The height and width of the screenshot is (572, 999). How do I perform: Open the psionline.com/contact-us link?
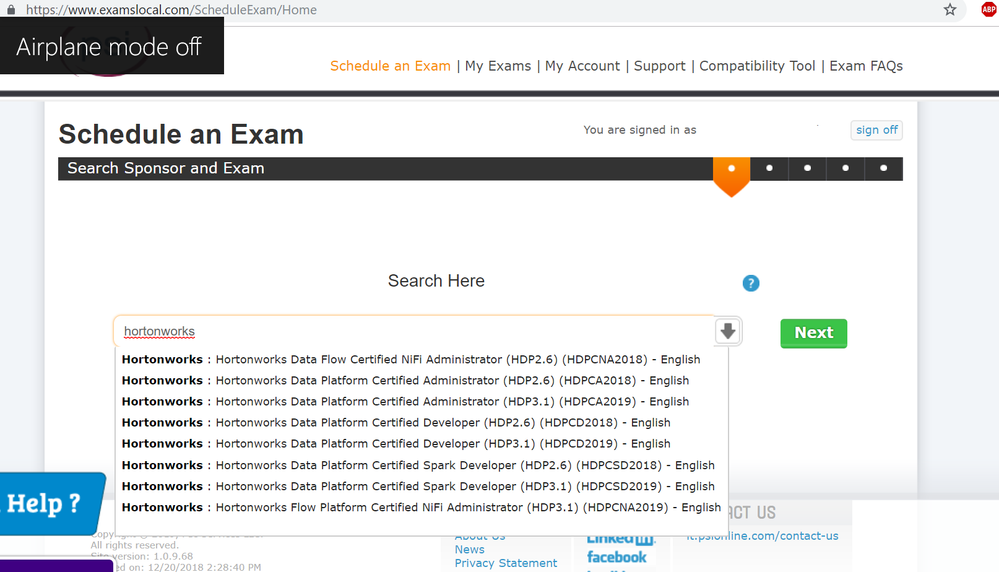pos(762,536)
